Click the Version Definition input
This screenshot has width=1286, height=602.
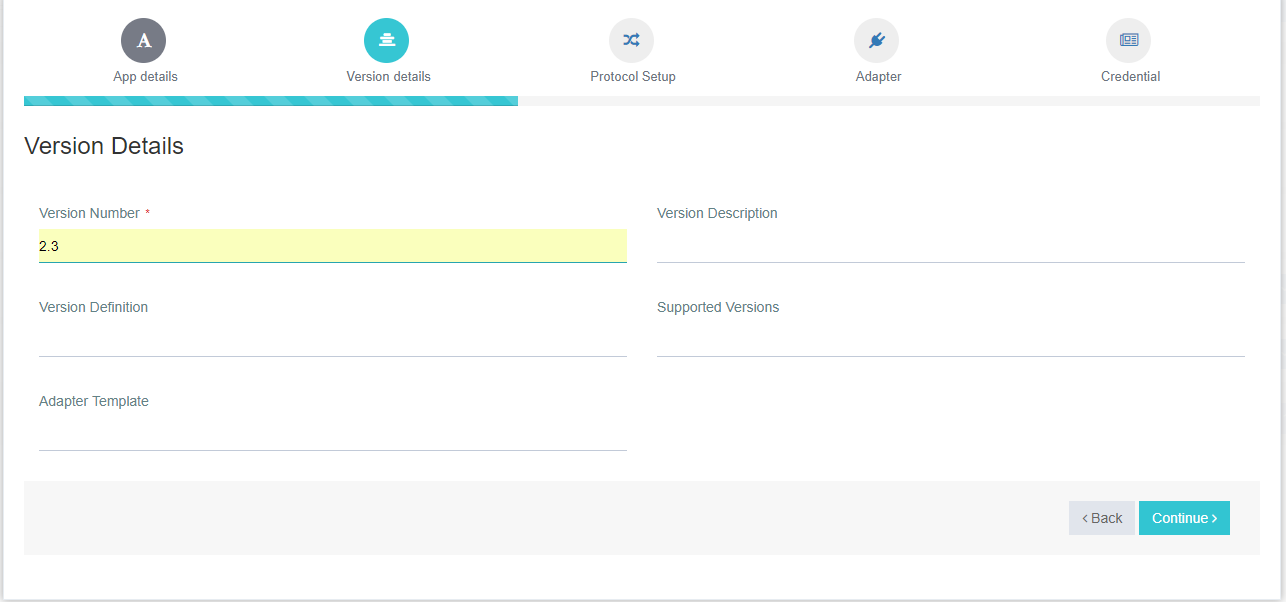tap(332, 340)
